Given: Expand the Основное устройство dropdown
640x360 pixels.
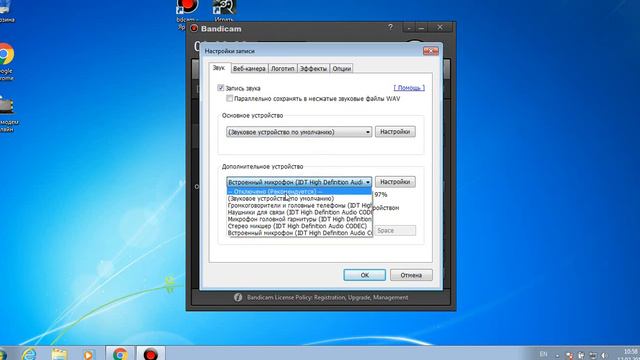Looking at the screenshot, I should tap(299, 132).
